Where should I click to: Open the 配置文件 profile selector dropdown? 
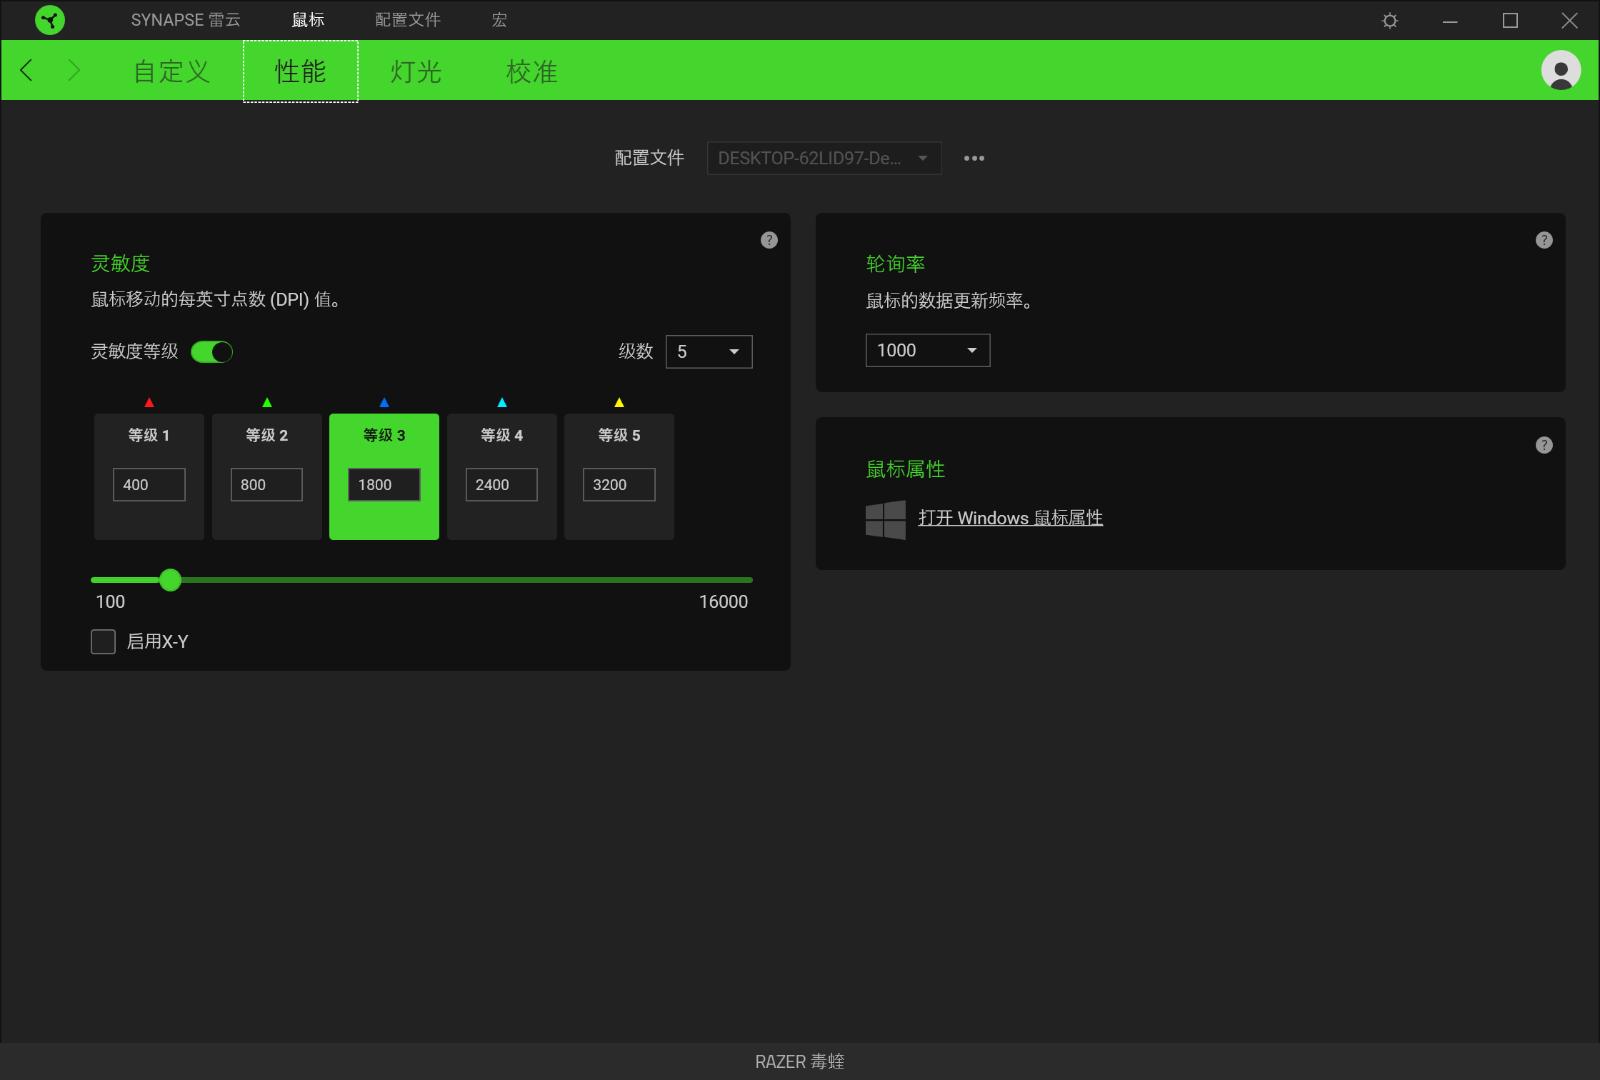823,158
